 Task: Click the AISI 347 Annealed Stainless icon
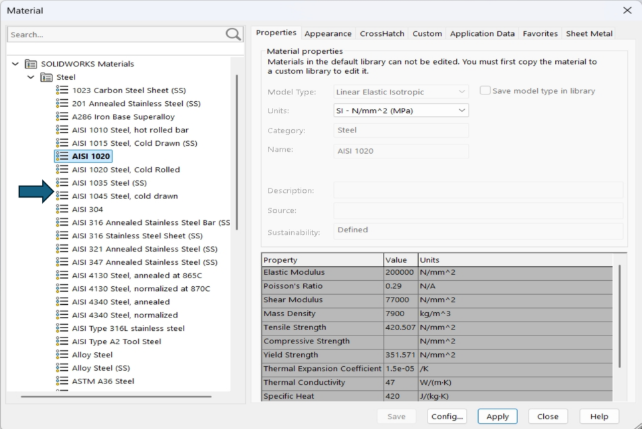pyautogui.click(x=62, y=262)
